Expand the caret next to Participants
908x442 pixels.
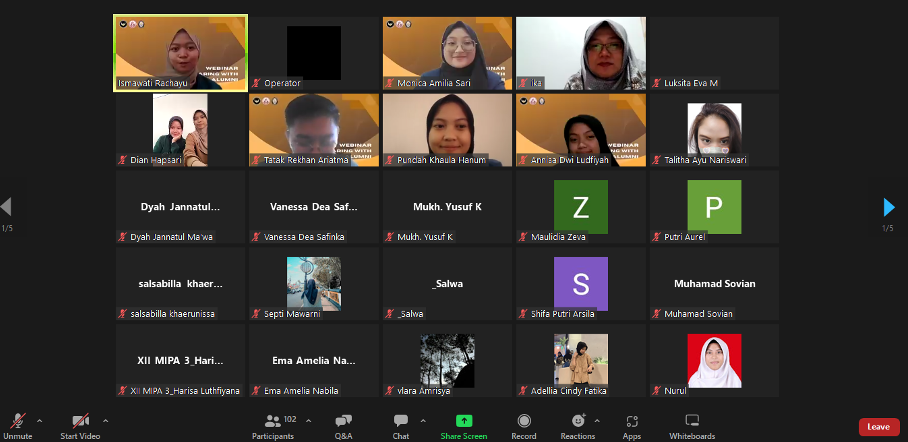coord(308,420)
